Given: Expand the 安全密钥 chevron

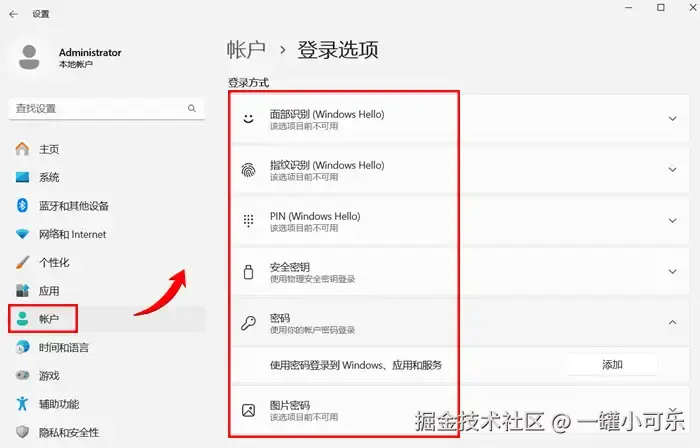Looking at the screenshot, I should point(672,271).
